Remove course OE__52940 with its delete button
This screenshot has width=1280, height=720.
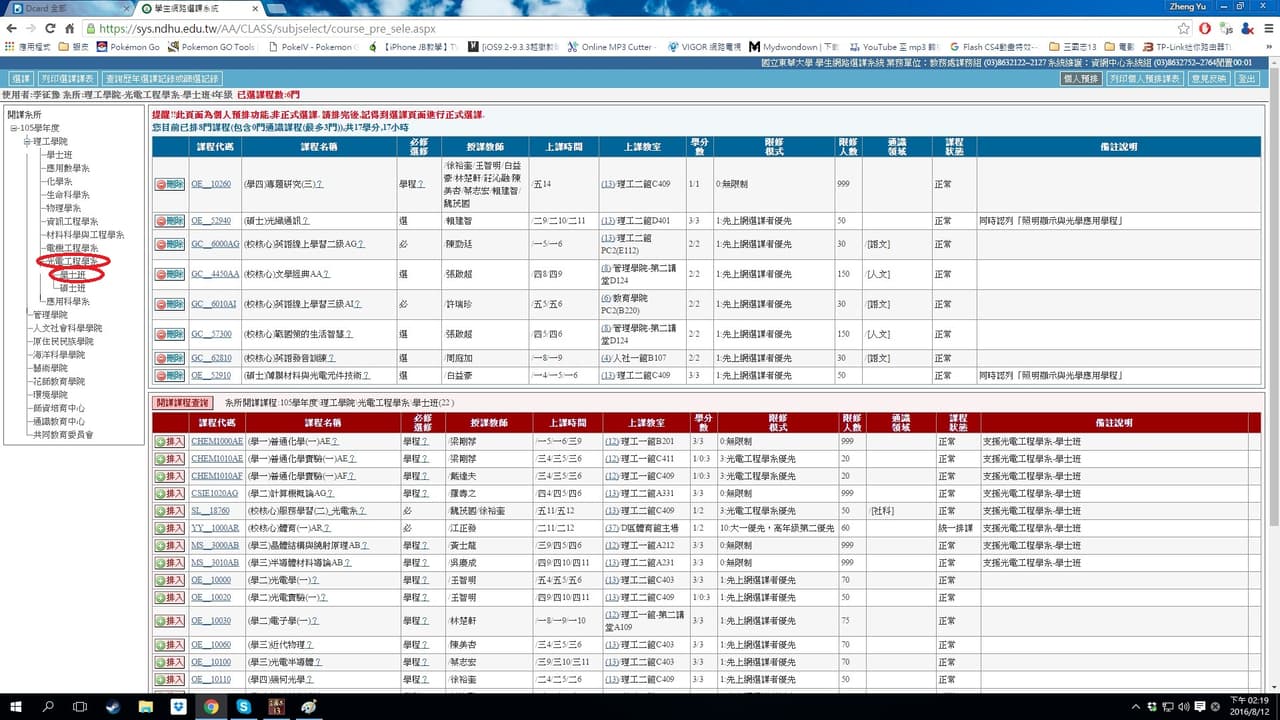click(x=169, y=221)
